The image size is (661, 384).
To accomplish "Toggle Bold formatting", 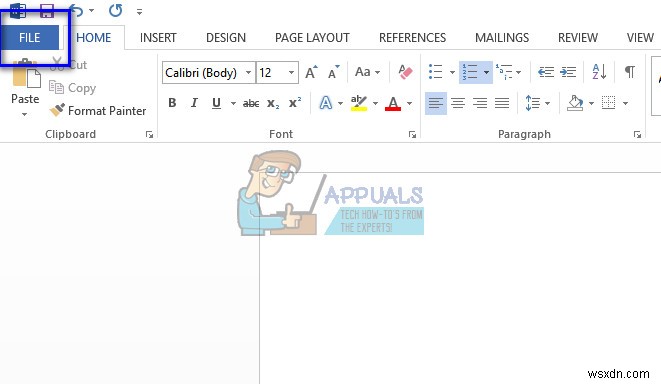I will [x=172, y=103].
